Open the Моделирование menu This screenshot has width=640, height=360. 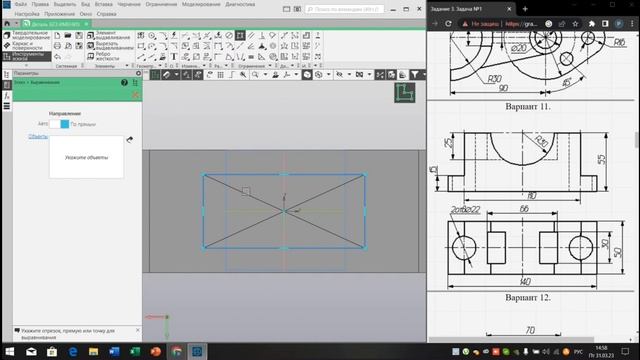[x=201, y=4]
